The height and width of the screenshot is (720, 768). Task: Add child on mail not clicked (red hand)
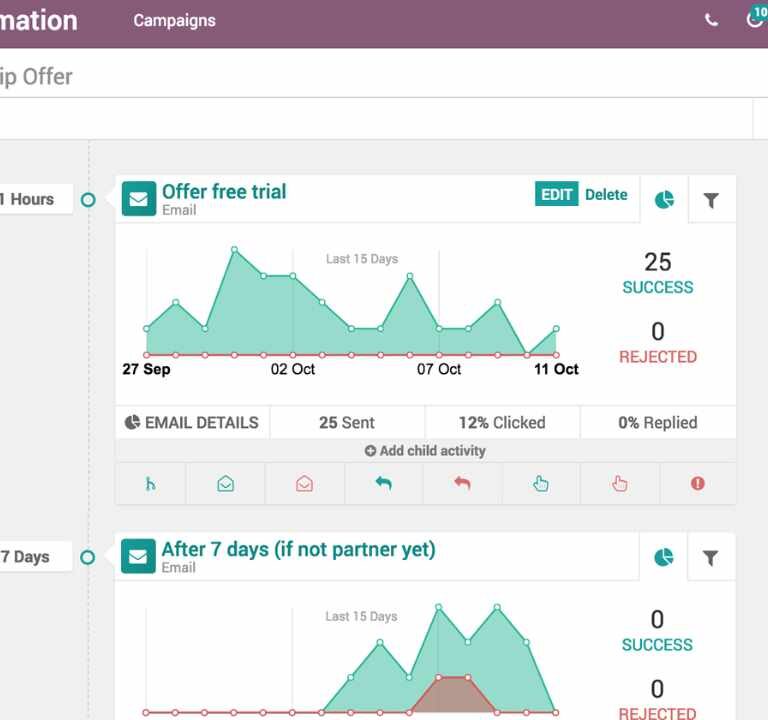(620, 484)
